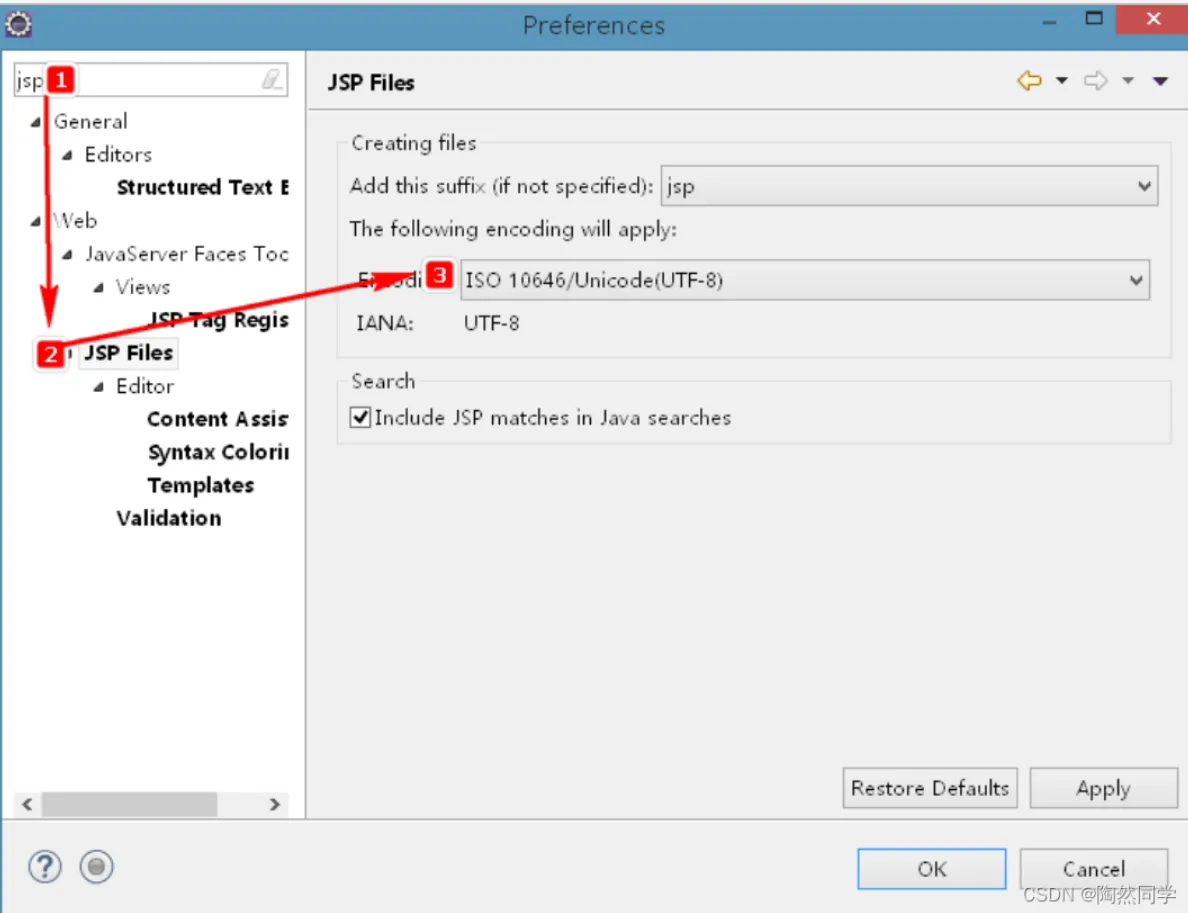
Task: Click the IANA value UTF-8 text
Action: click(x=492, y=324)
